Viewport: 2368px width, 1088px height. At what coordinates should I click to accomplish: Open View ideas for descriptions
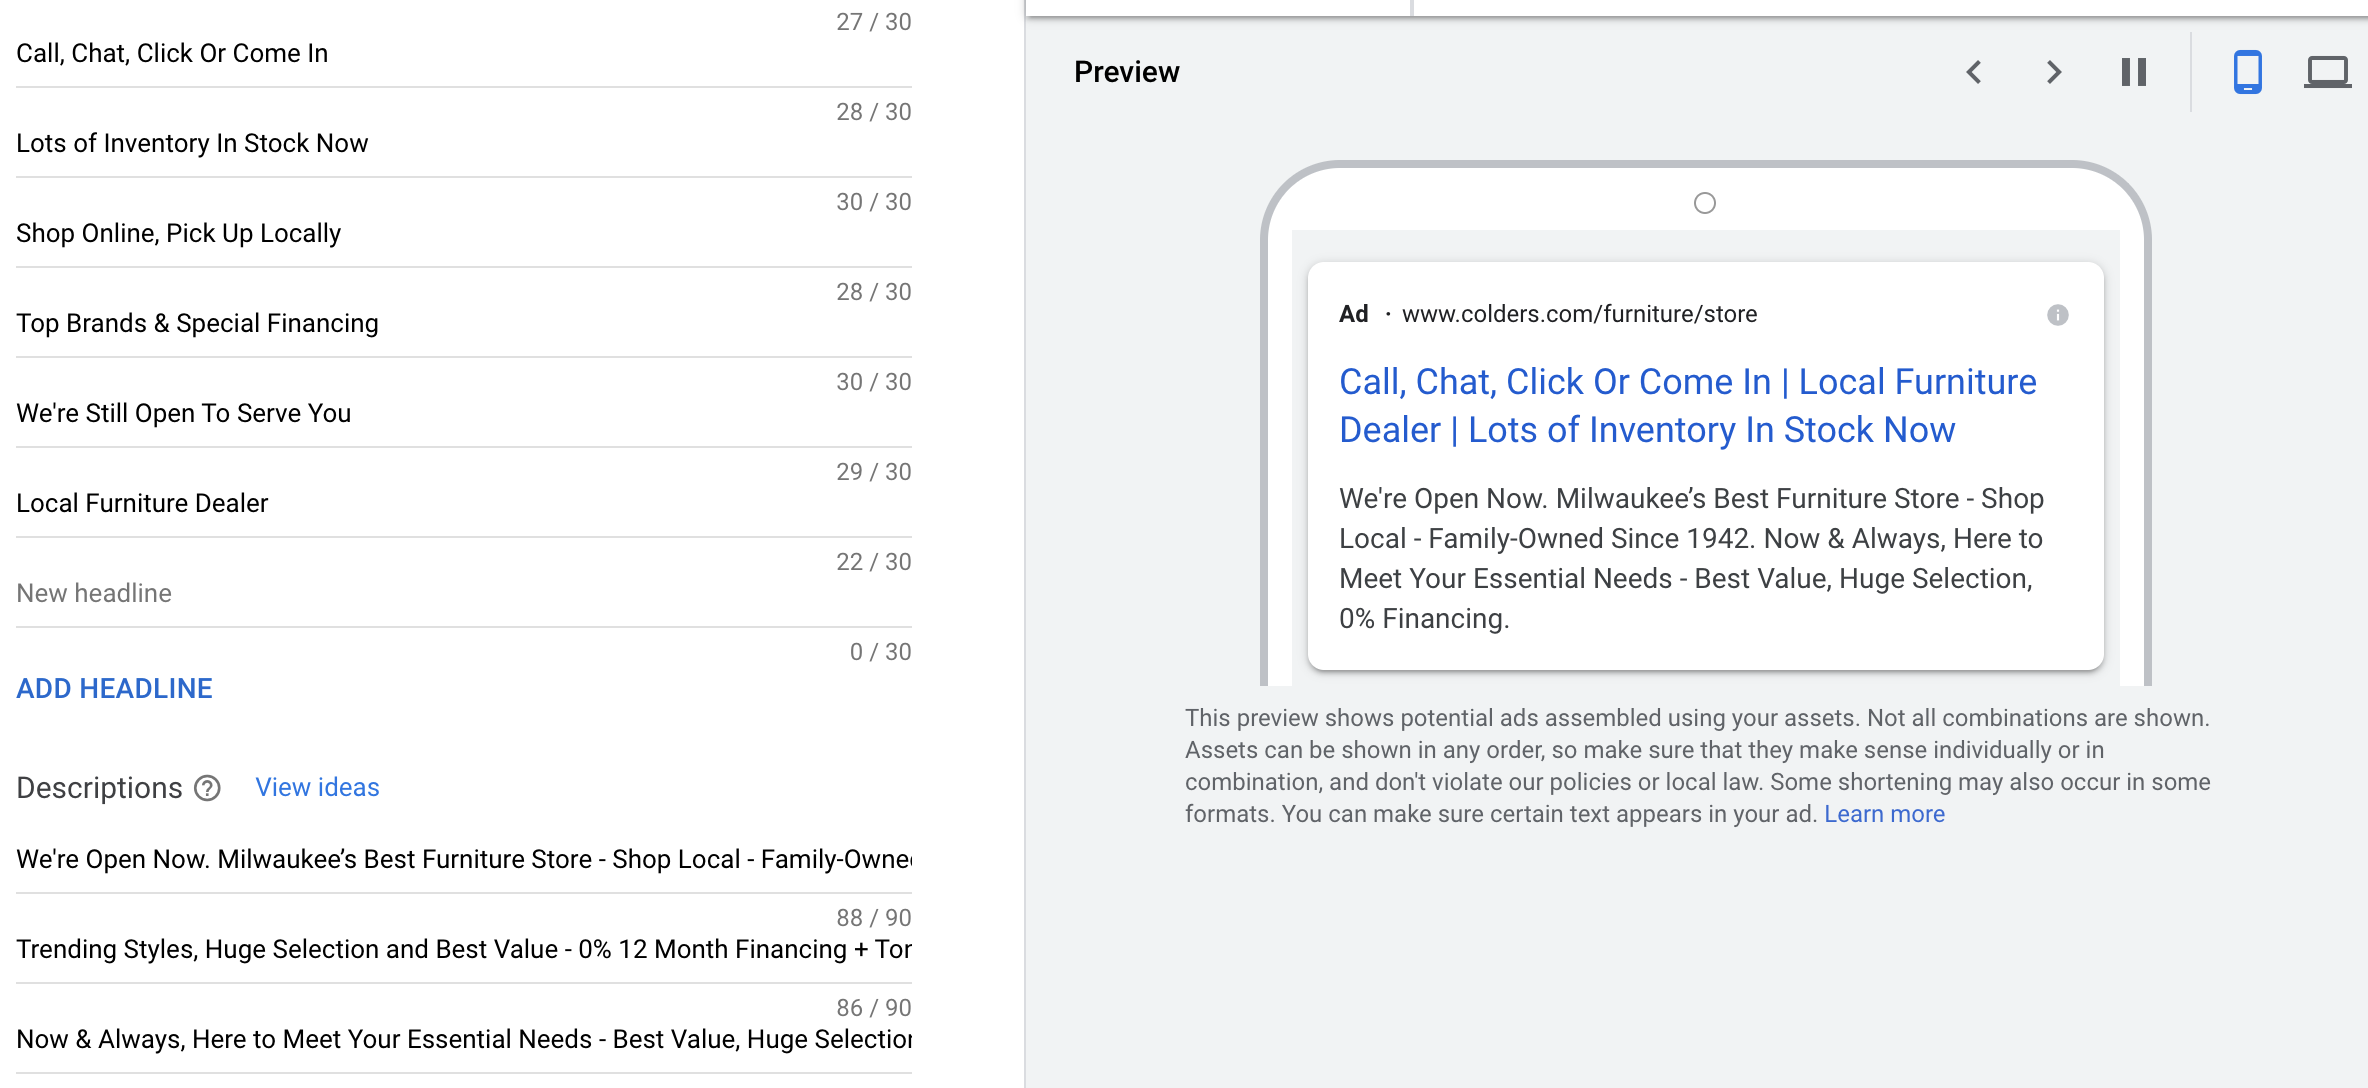click(317, 787)
